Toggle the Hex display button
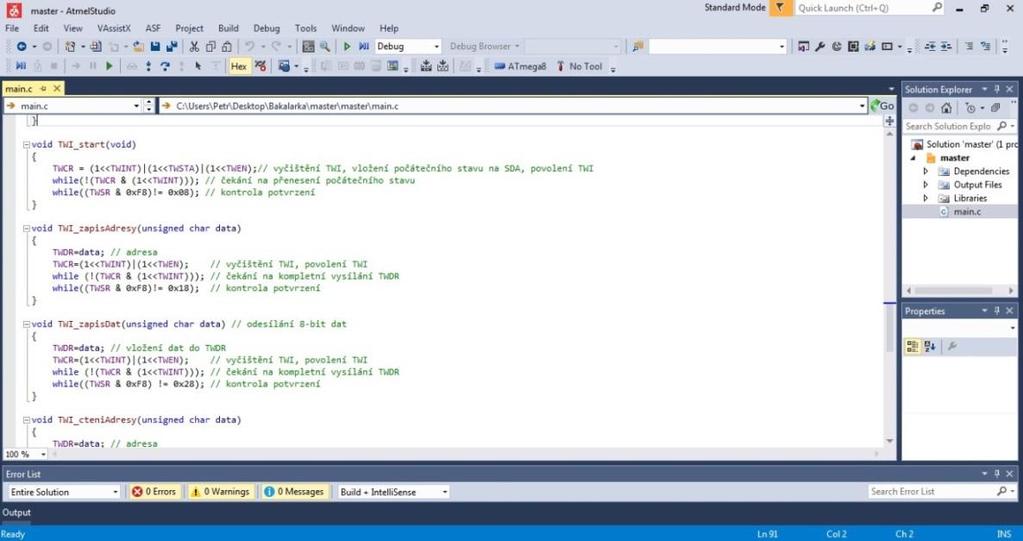1023x541 pixels. tap(239, 66)
